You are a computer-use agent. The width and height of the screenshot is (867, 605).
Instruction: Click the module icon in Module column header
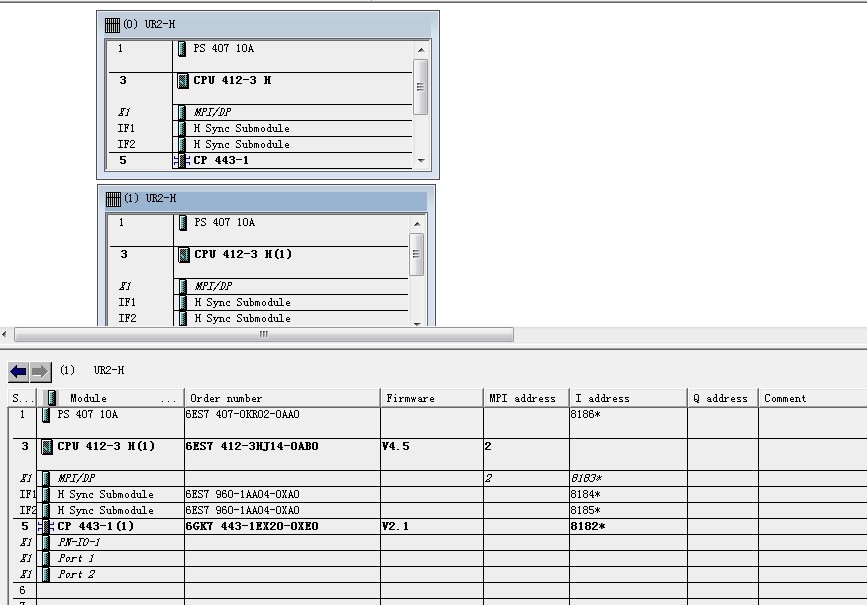[52, 398]
